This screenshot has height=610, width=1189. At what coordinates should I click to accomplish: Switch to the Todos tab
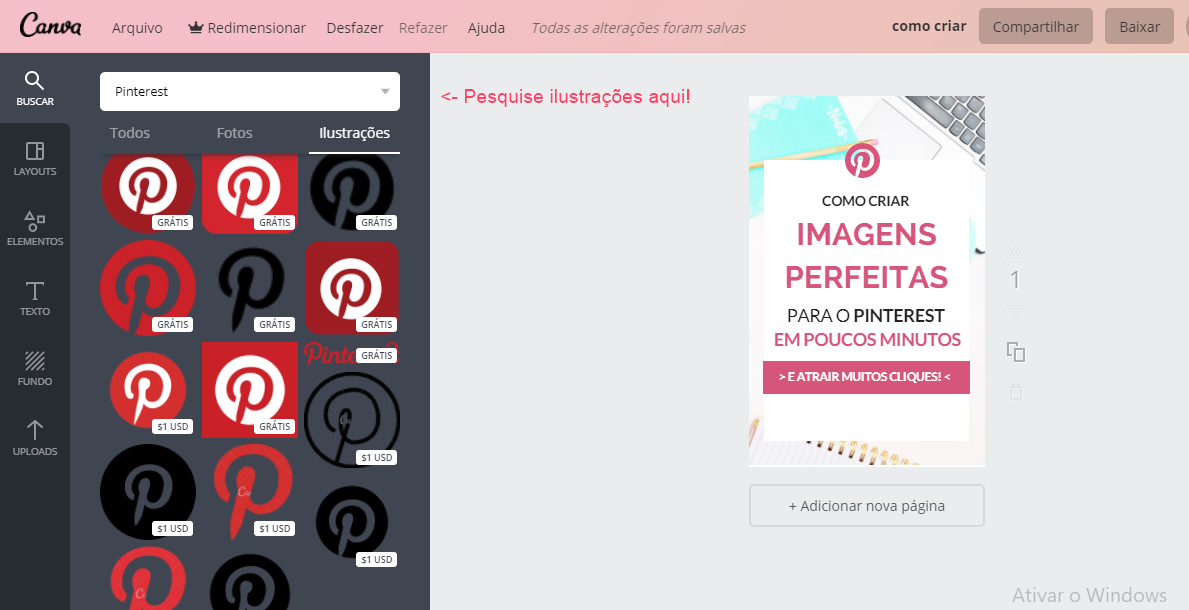click(130, 133)
